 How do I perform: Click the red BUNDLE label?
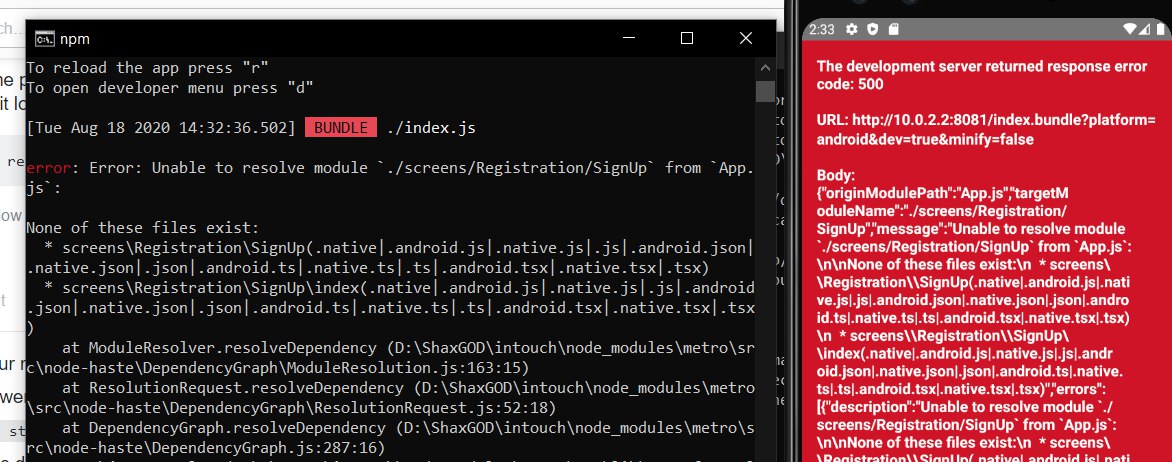click(340, 128)
